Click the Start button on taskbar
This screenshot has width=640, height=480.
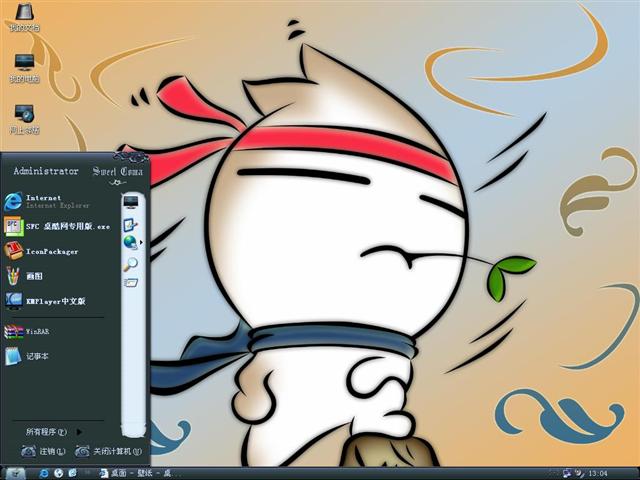click(x=16, y=473)
